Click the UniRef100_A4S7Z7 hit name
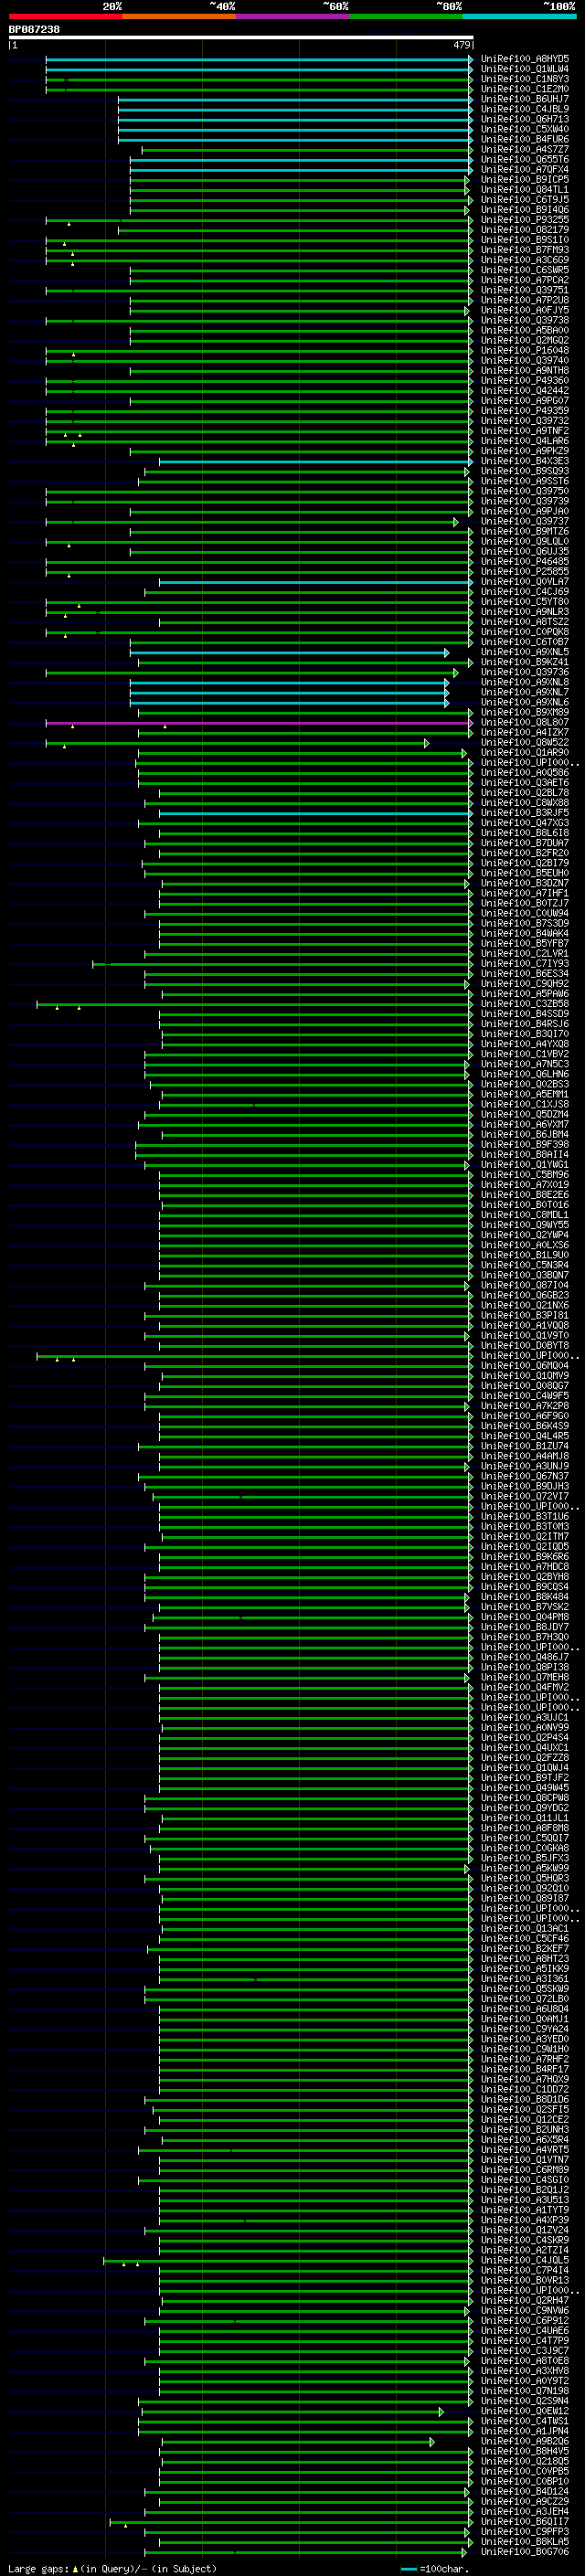Image resolution: width=585 pixels, height=2576 pixels. [525, 149]
